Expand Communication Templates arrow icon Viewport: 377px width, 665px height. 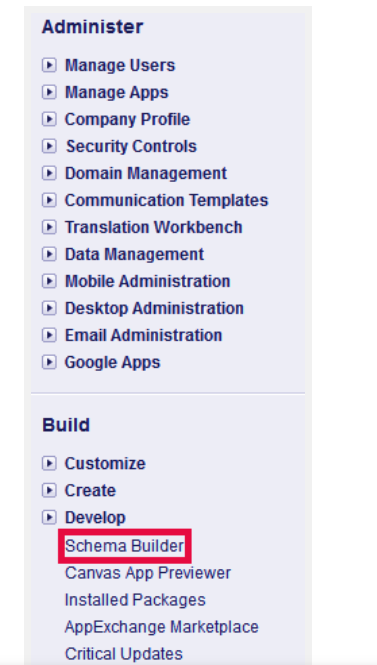(49, 200)
